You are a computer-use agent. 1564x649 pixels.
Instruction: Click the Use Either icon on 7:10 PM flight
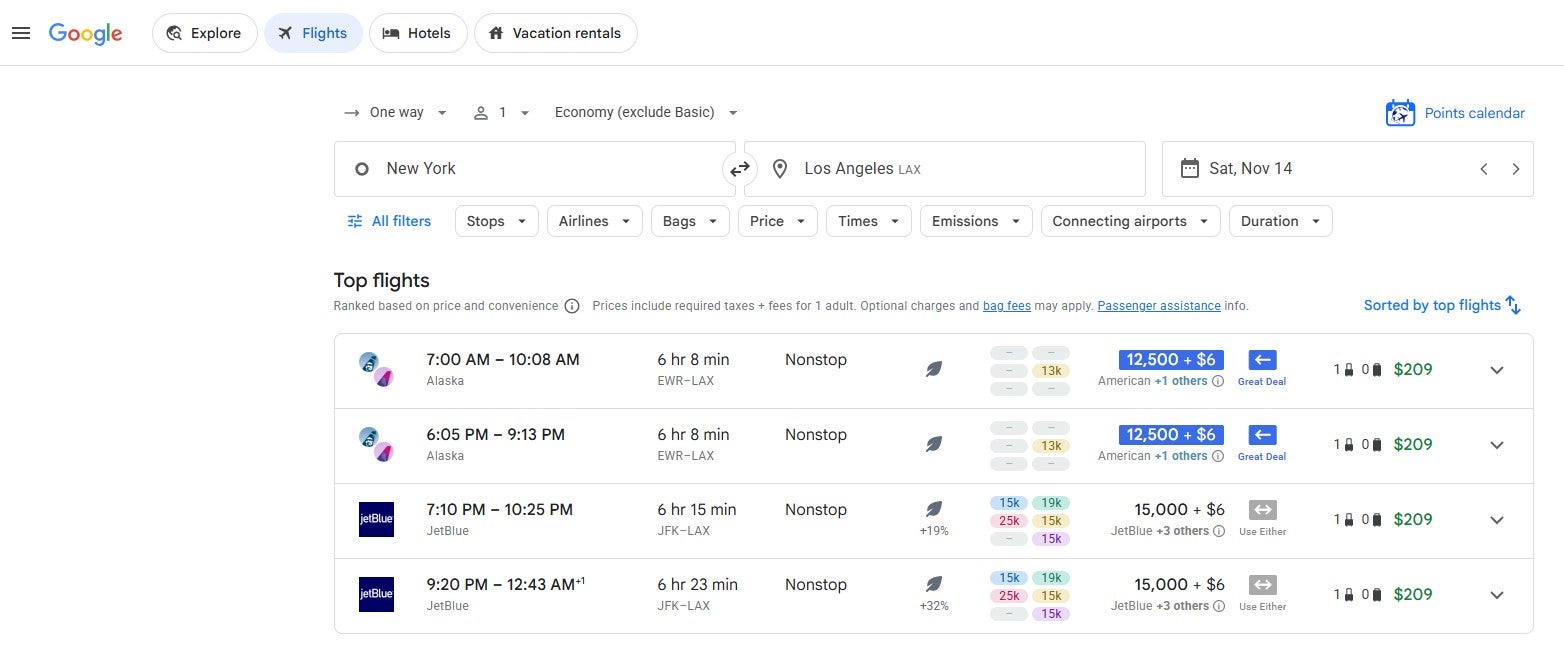1262,510
